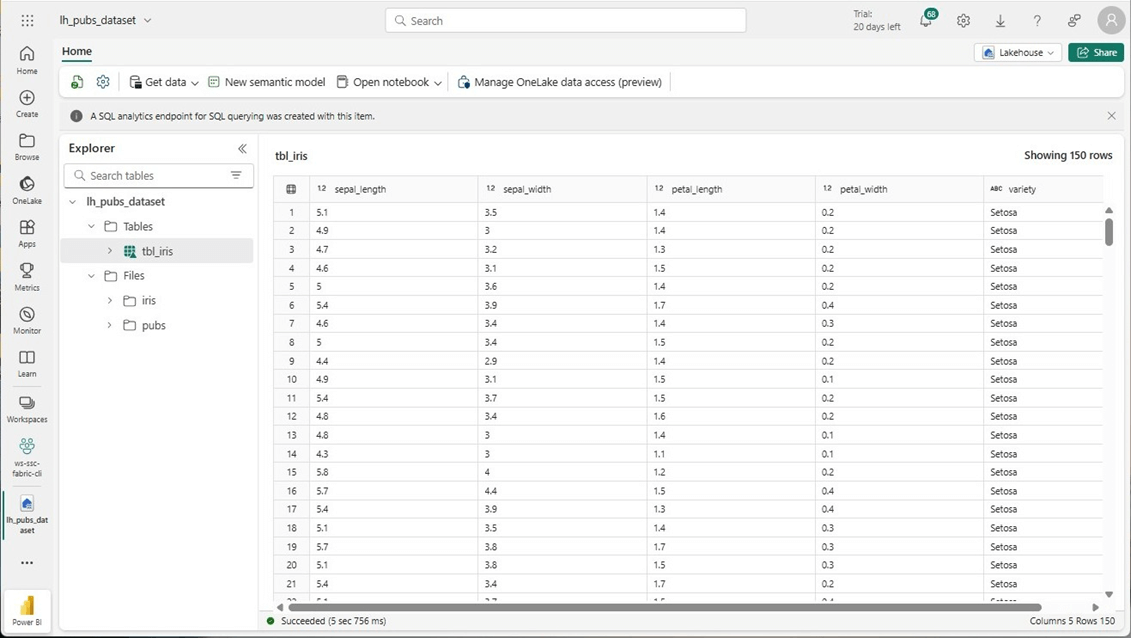Open Lakehouse mode switcher dropdown

(x=1018, y=53)
